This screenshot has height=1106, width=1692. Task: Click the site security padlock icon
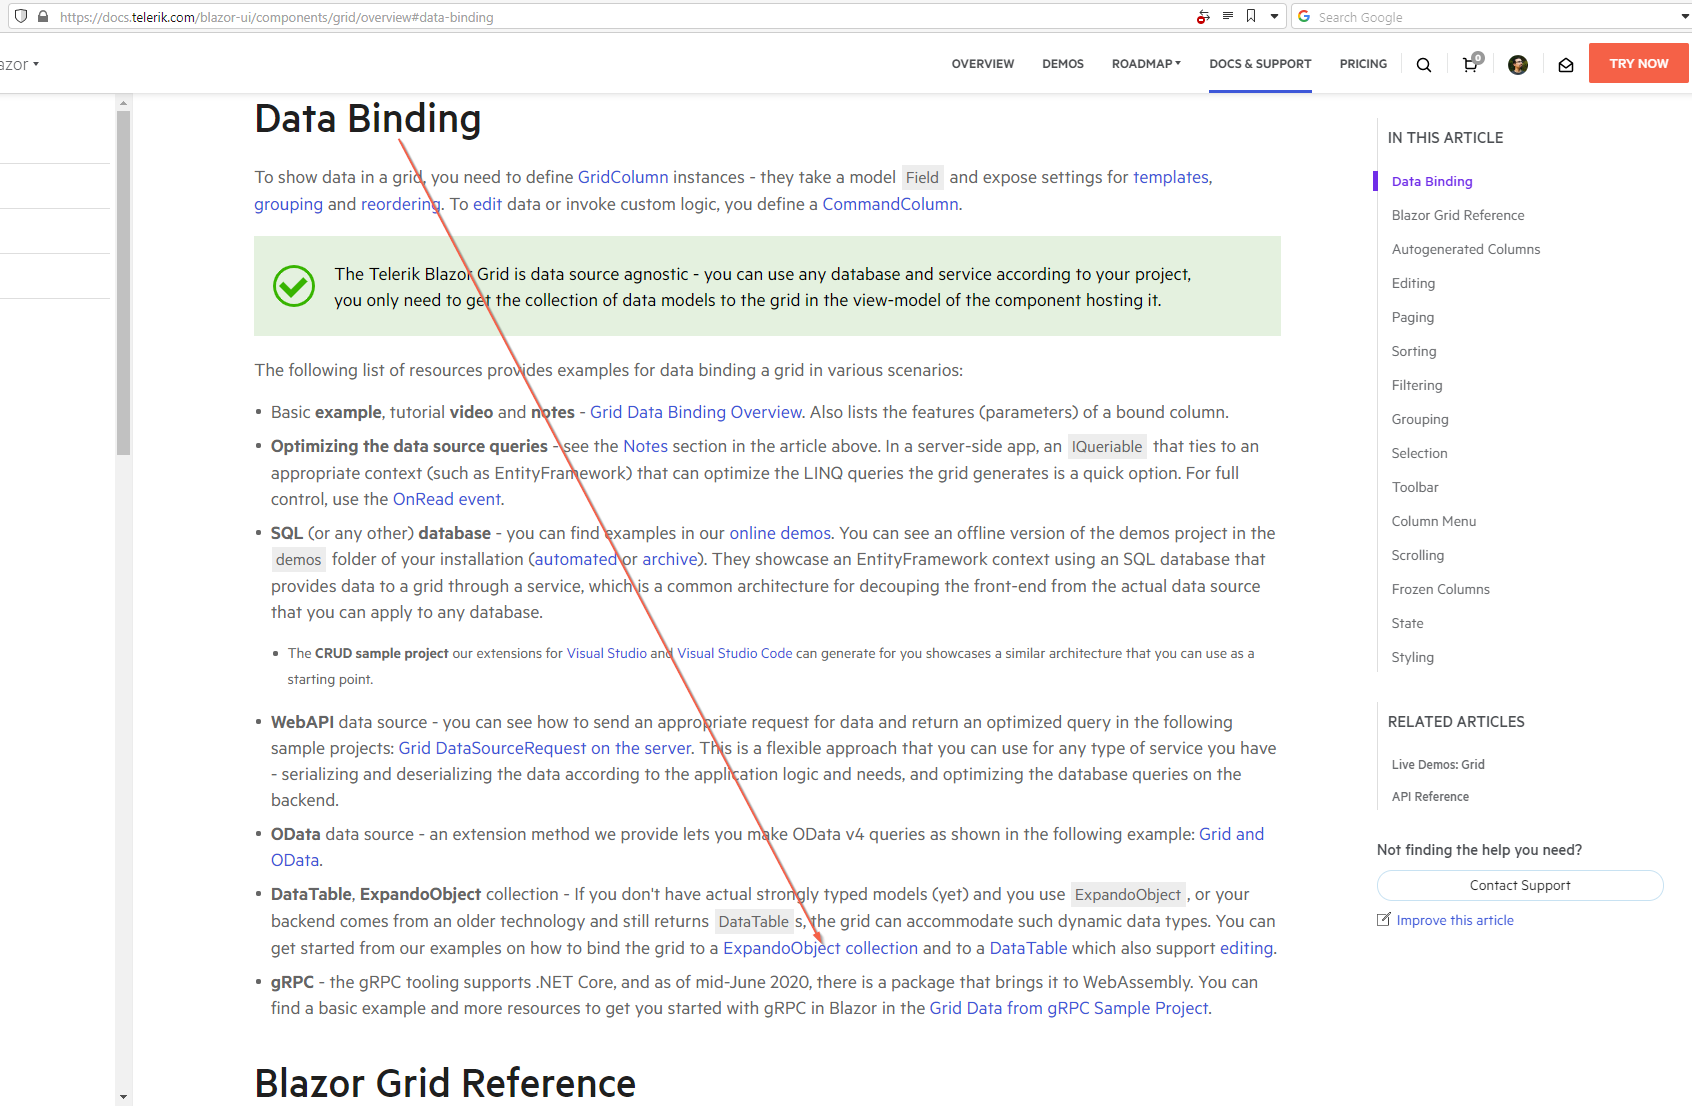click(43, 16)
